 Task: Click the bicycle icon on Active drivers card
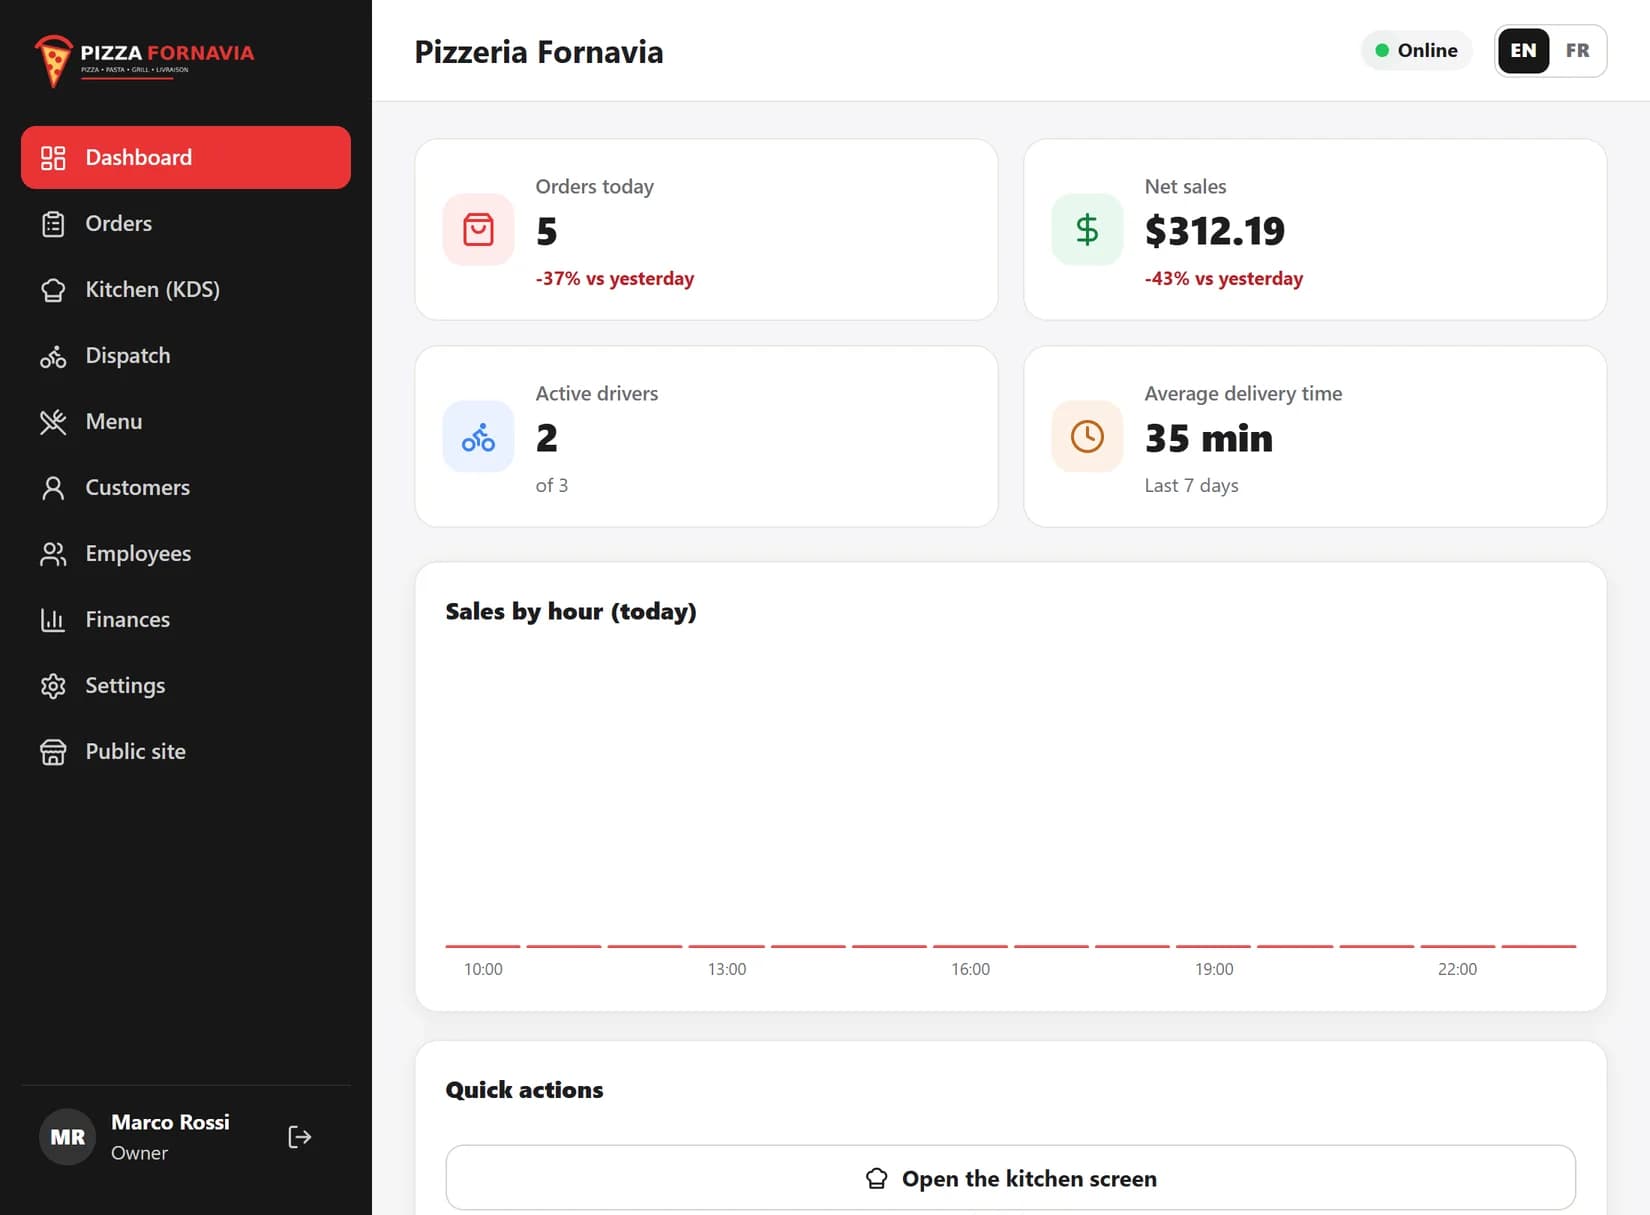pyautogui.click(x=478, y=436)
